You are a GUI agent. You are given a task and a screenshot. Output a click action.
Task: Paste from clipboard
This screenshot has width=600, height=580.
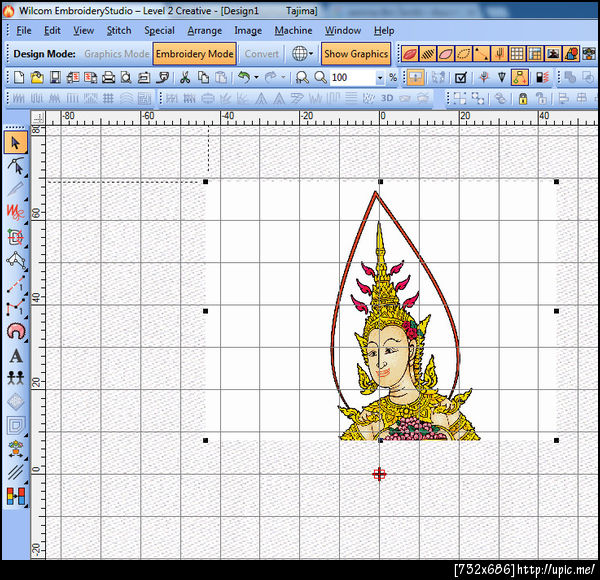[221, 78]
